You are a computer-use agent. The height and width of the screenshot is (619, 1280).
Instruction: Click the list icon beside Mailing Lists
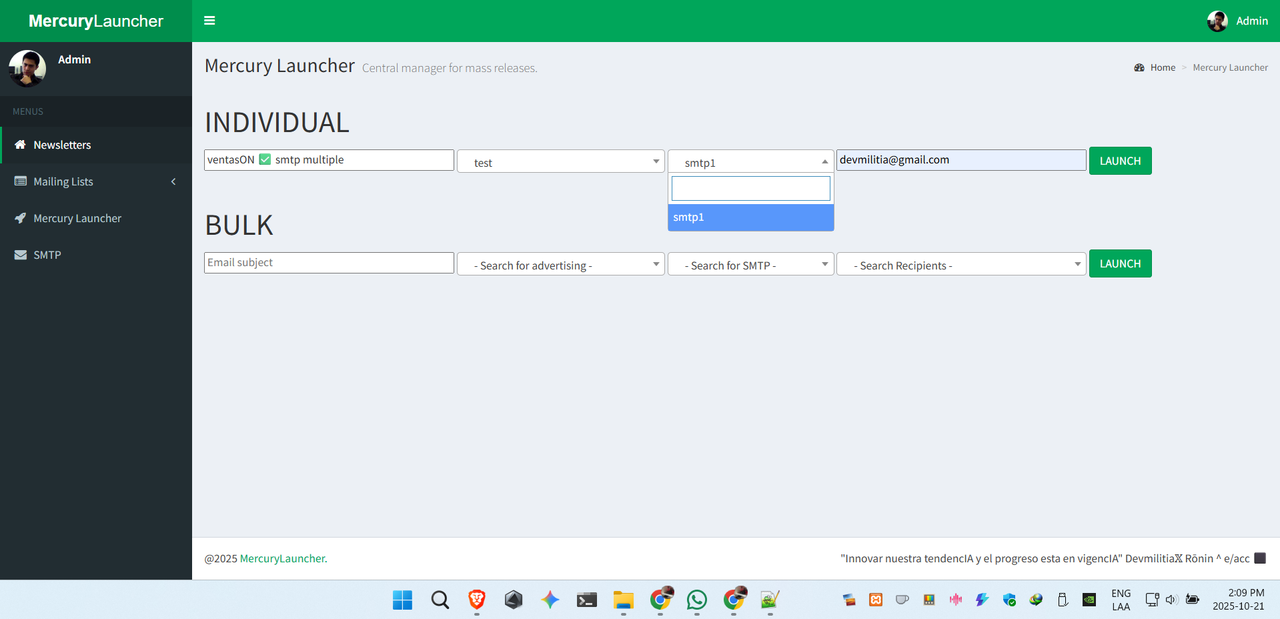(x=20, y=182)
